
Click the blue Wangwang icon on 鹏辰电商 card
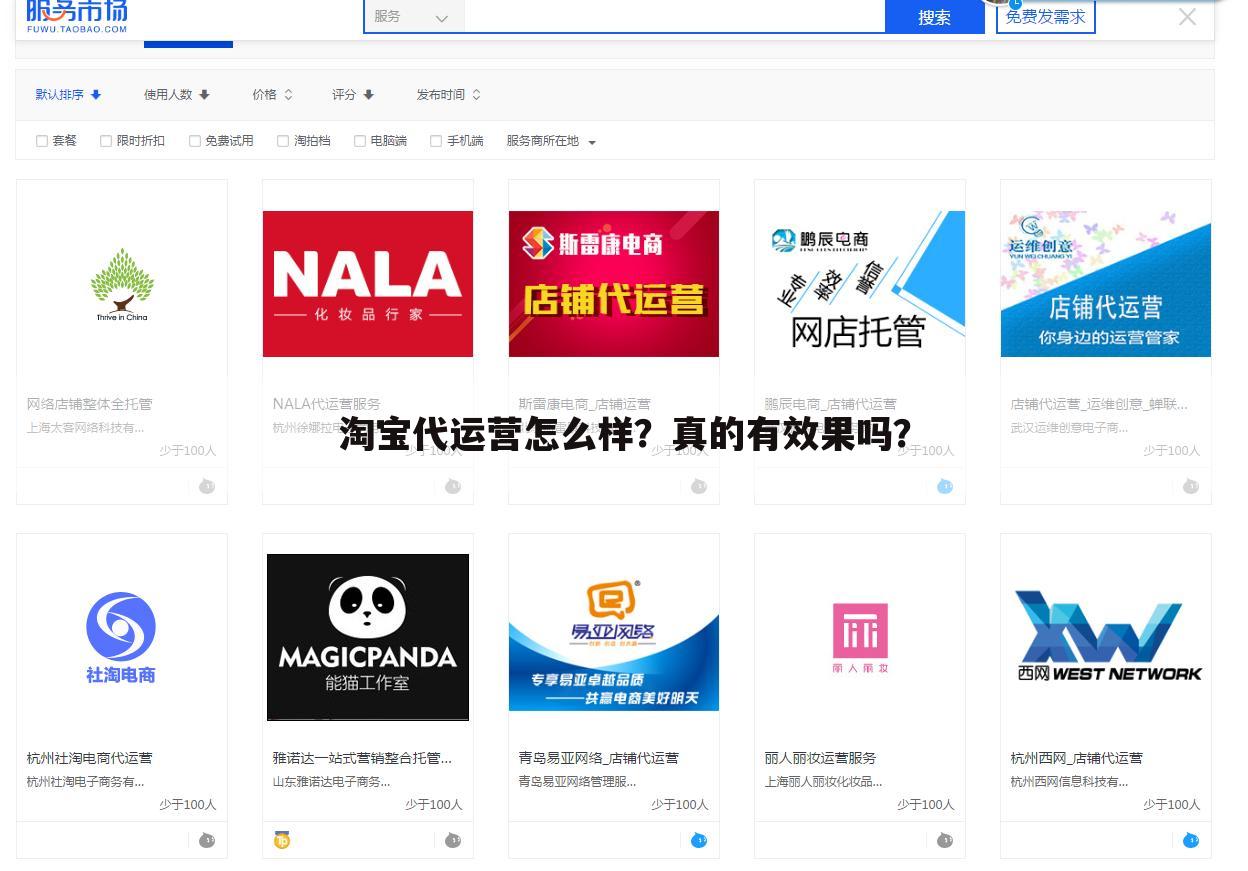(x=945, y=486)
